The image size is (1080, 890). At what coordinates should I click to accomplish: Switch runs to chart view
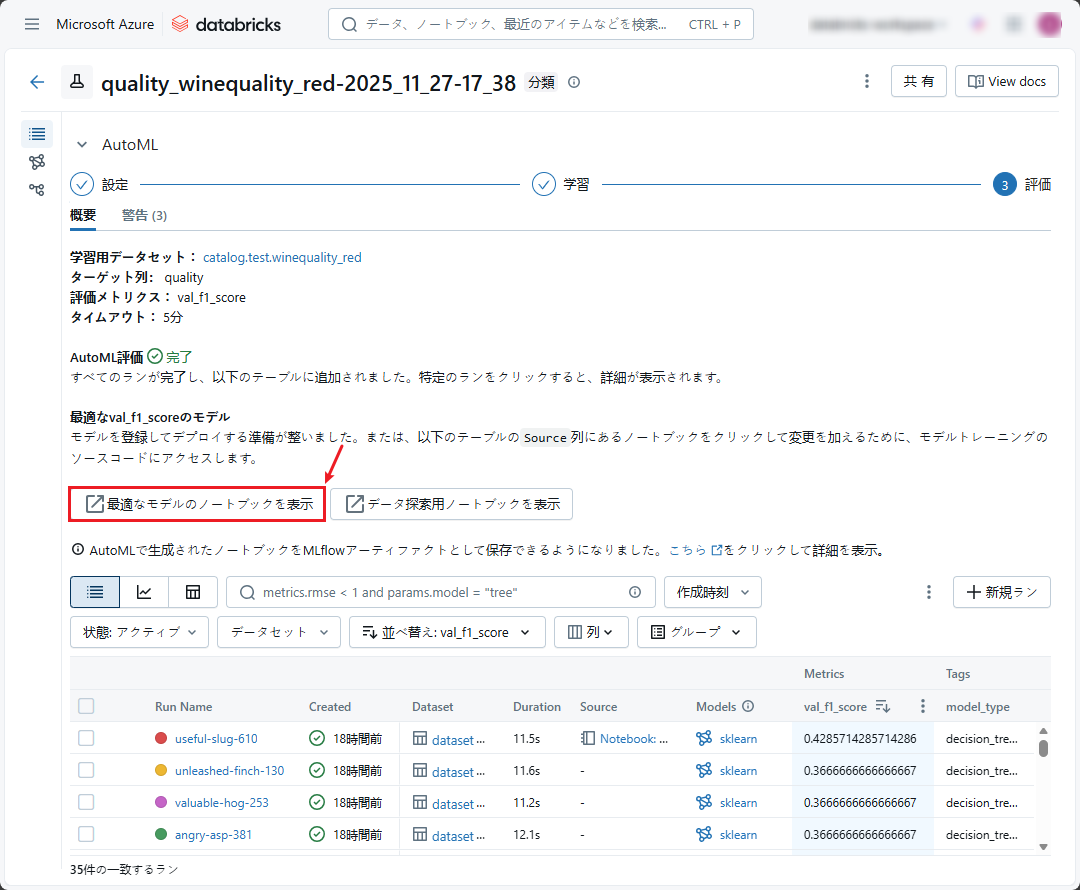click(144, 592)
